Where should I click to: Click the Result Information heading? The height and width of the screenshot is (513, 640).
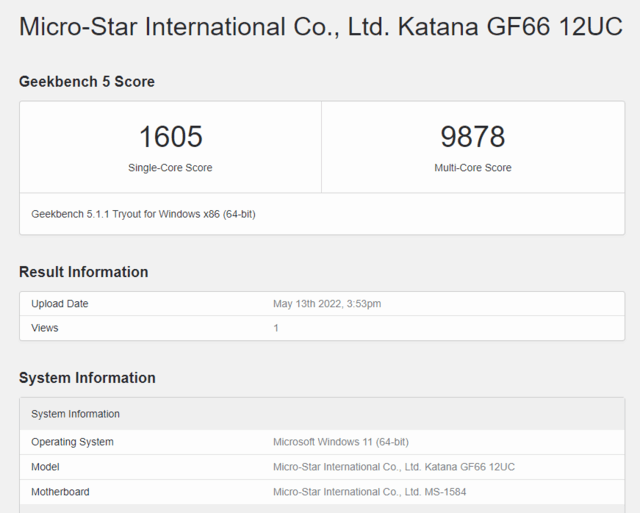pos(83,272)
